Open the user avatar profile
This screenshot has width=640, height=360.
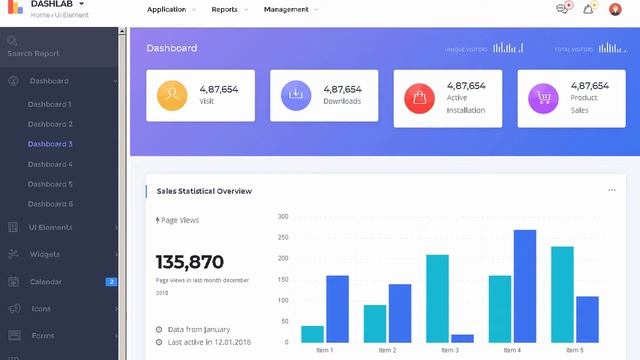point(615,9)
